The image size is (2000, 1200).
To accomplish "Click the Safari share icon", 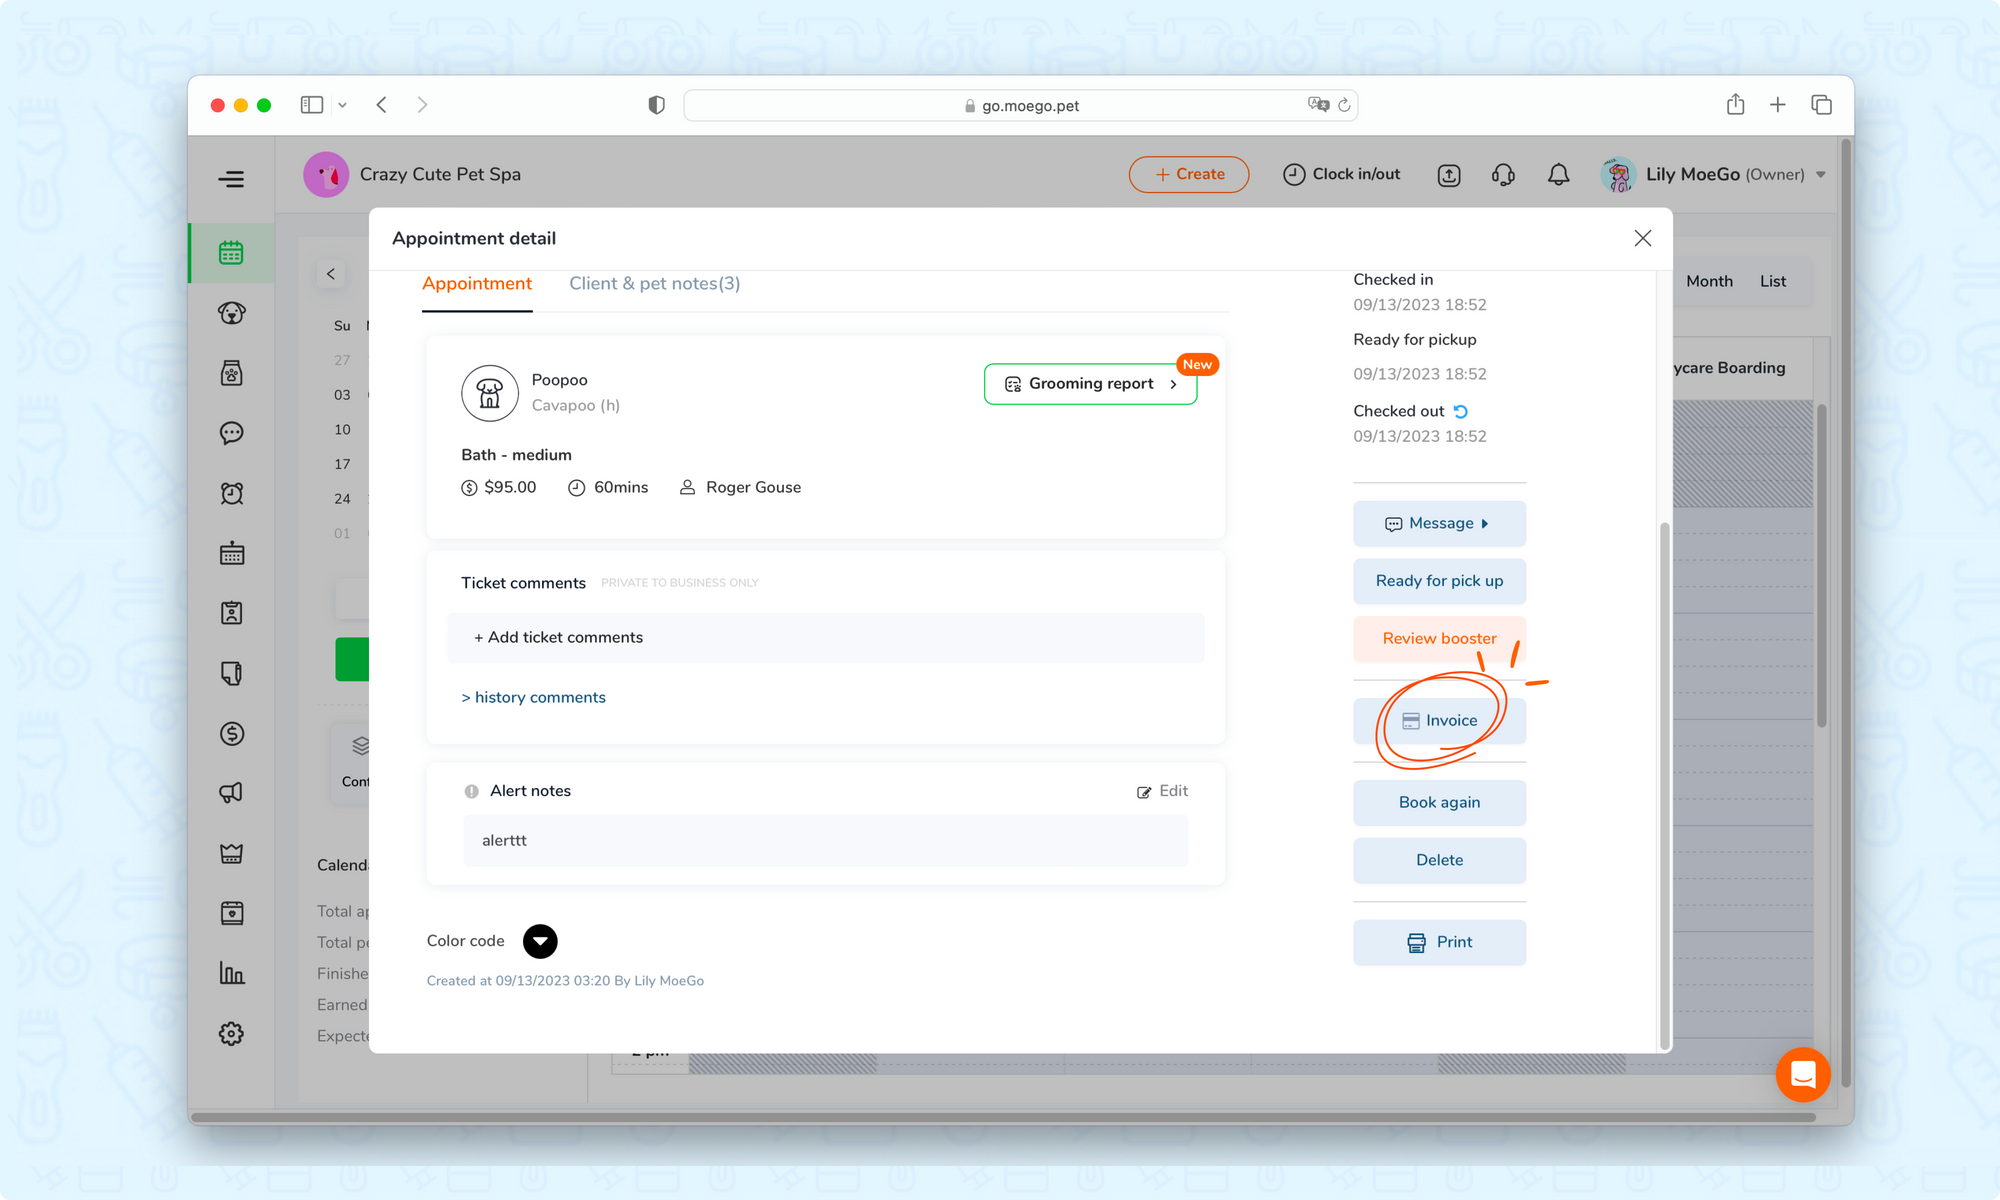I will click(1735, 104).
